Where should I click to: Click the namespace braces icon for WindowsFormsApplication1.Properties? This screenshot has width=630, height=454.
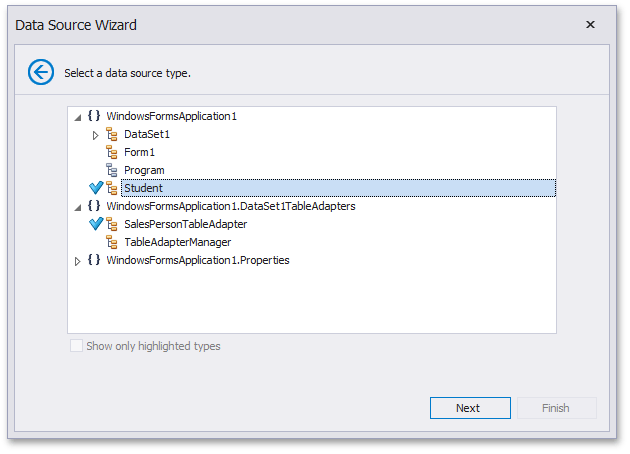click(x=94, y=260)
